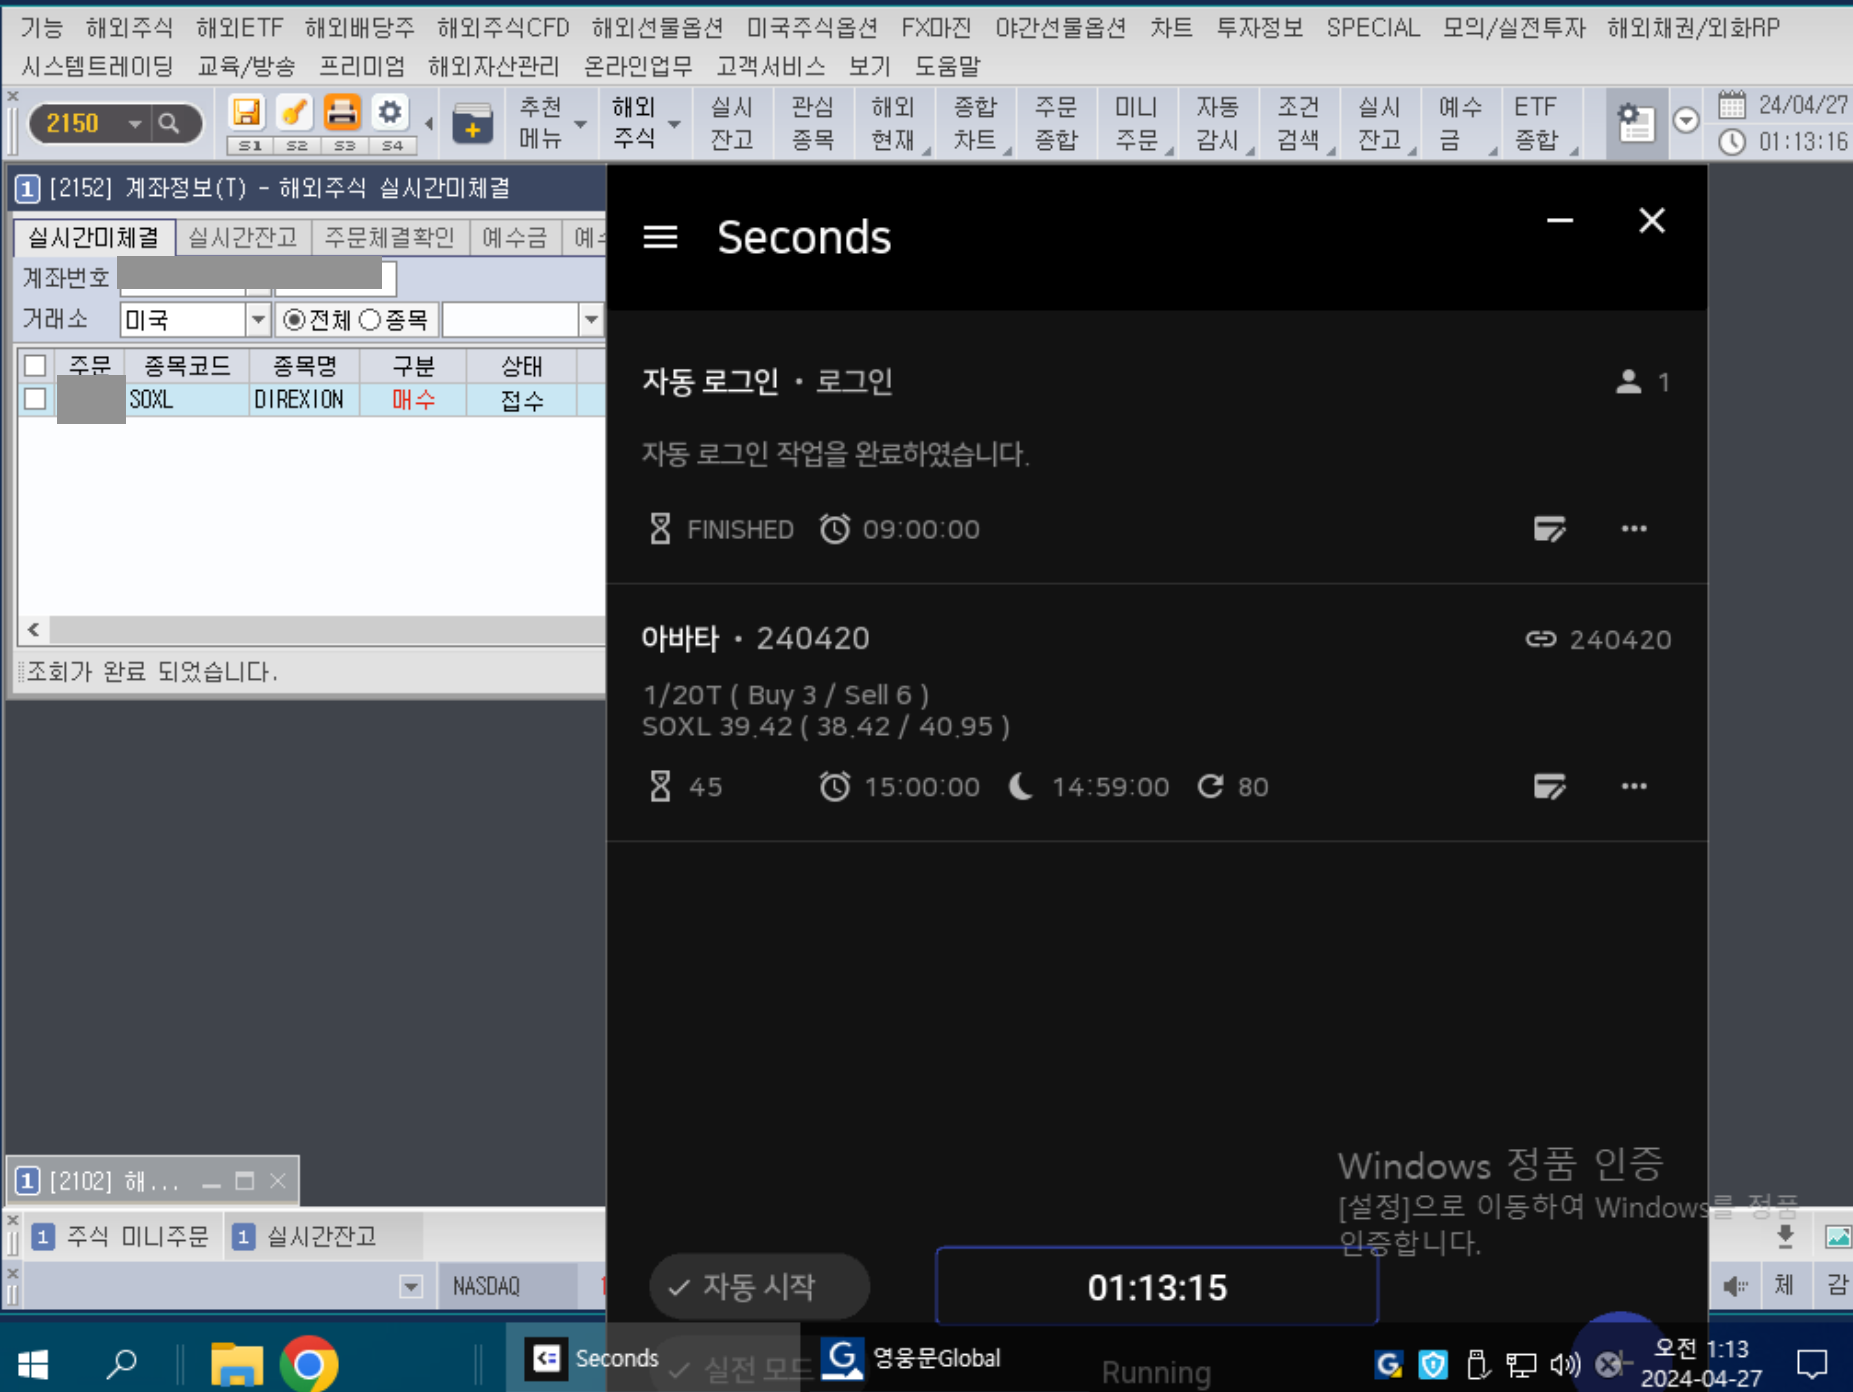This screenshot has height=1392, width=1853.
Task: Toggle the 자동 시작 chip in Seconds
Action: pos(759,1286)
